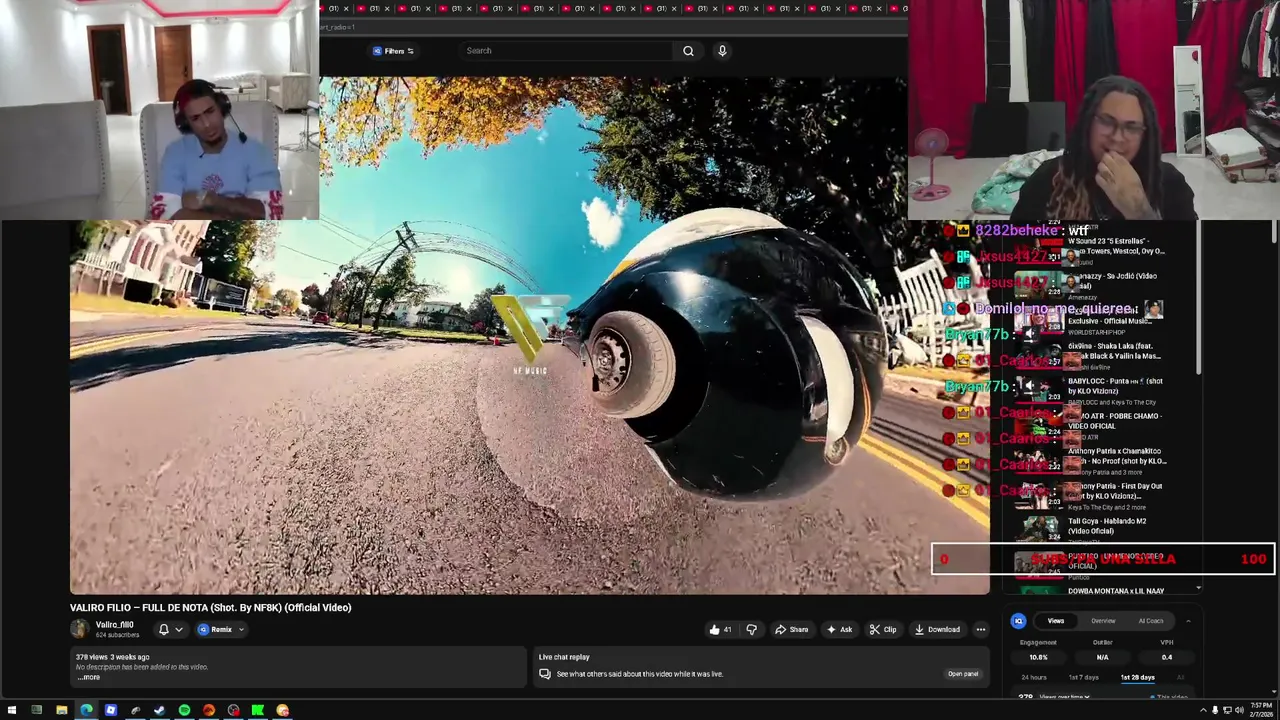The width and height of the screenshot is (1280, 720).
Task: Expand the notification bell dropdown arrow
Action: tap(179, 630)
